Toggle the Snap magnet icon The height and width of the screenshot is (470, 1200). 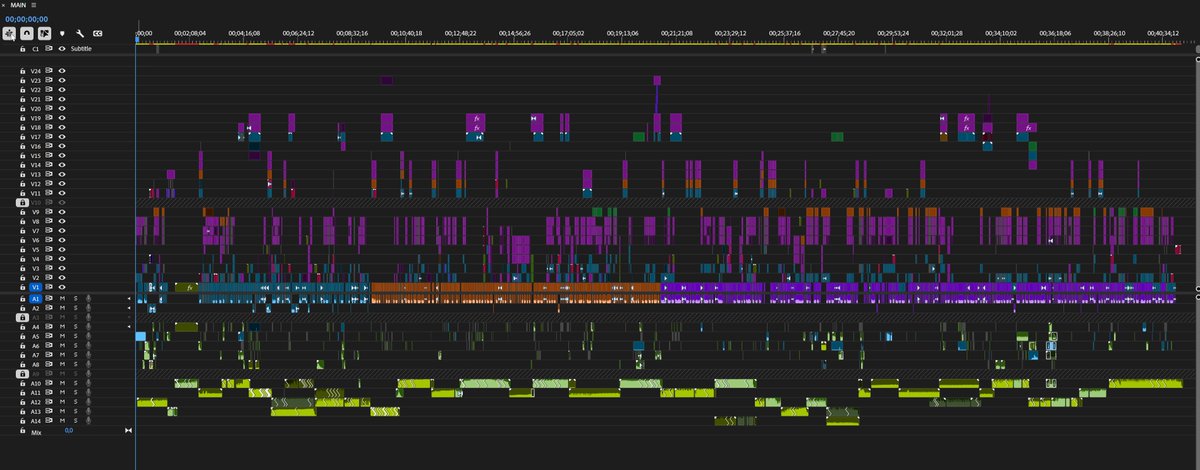(x=26, y=33)
